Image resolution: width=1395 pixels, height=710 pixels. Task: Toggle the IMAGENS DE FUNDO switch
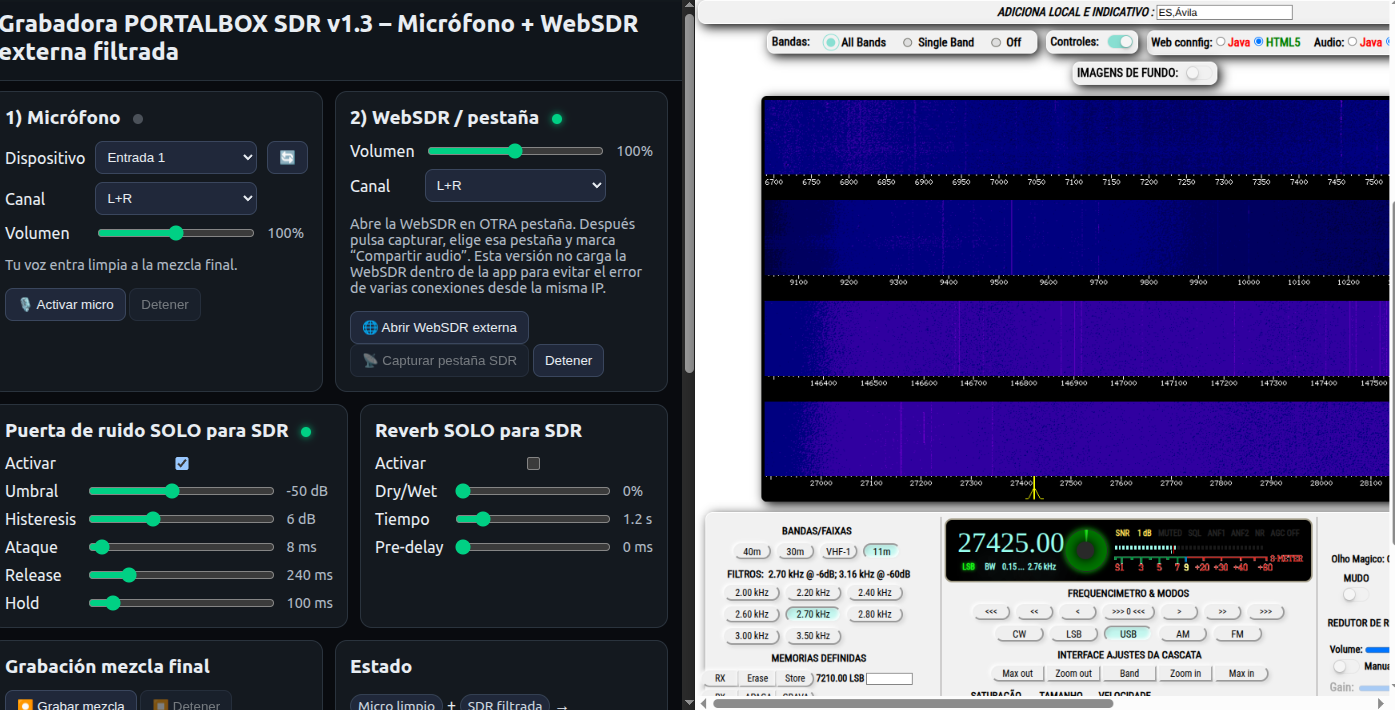[1198, 73]
